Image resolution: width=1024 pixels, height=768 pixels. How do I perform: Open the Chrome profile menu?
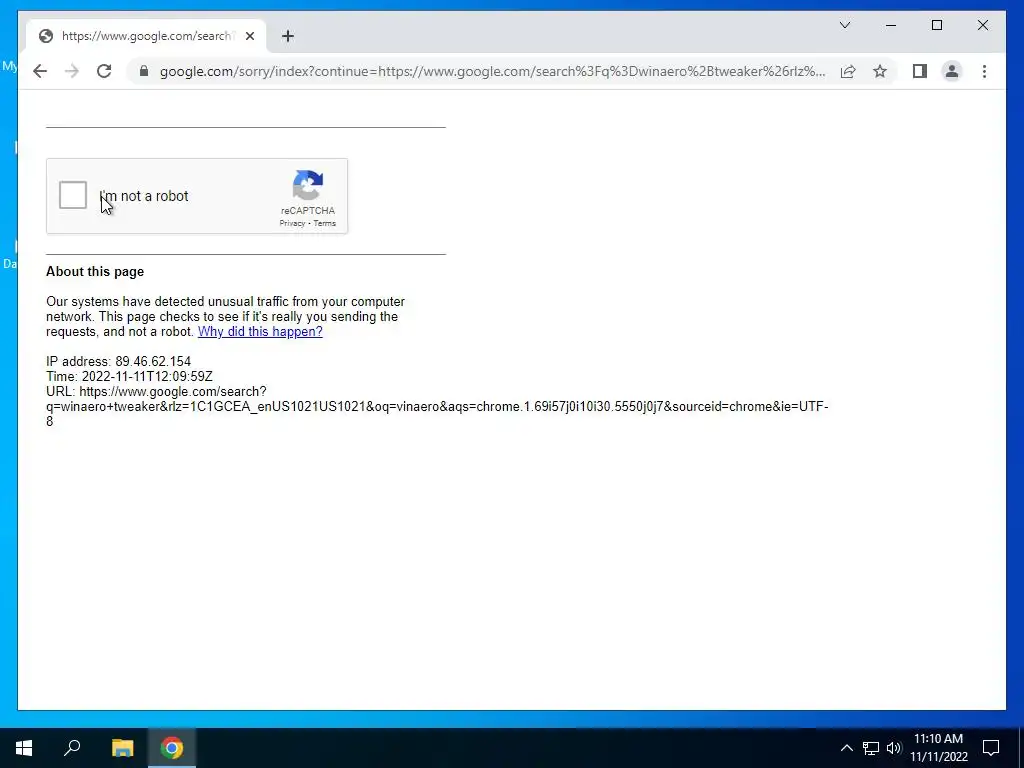point(952,71)
